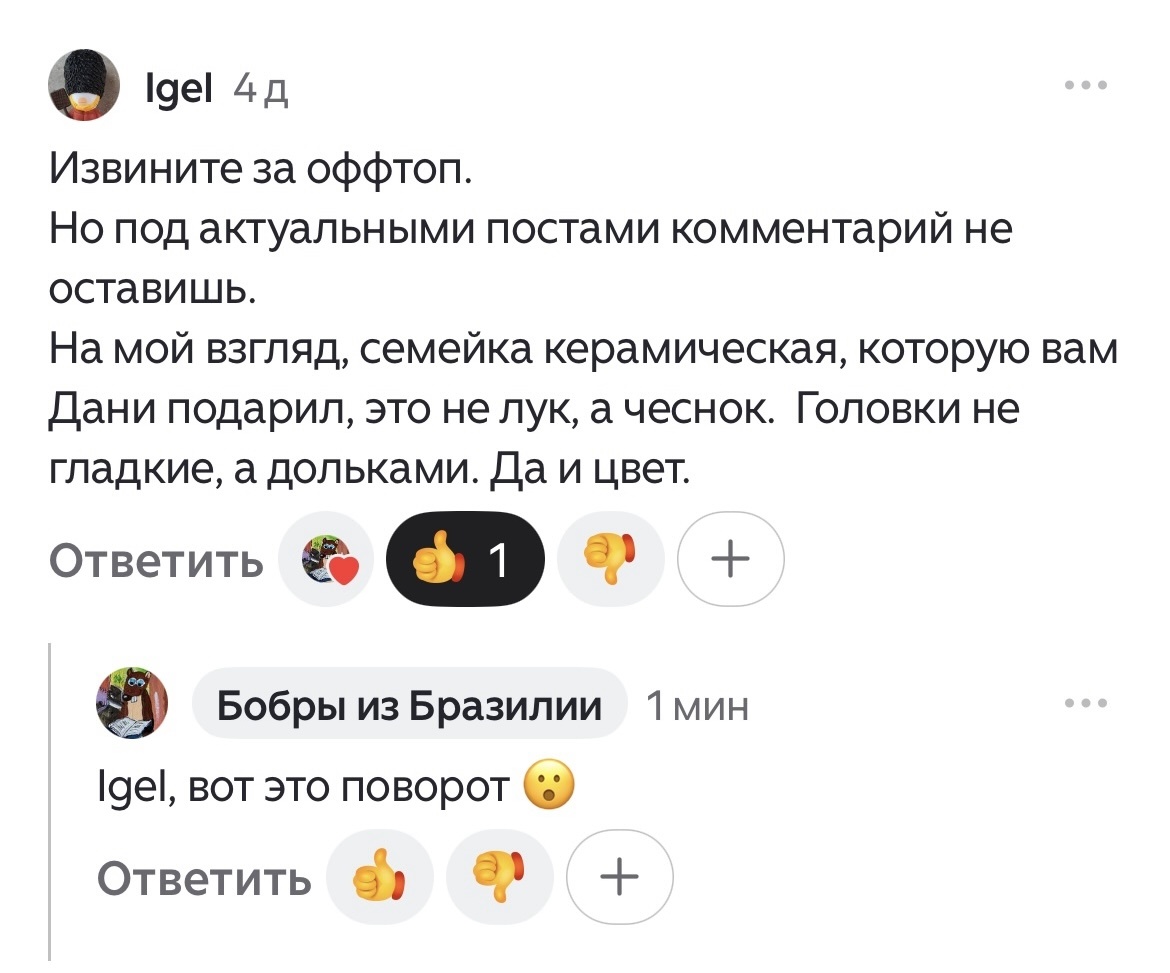Click the thumbs-down icon on Igel's comment
This screenshot has height=973, width=1170.
pos(610,559)
